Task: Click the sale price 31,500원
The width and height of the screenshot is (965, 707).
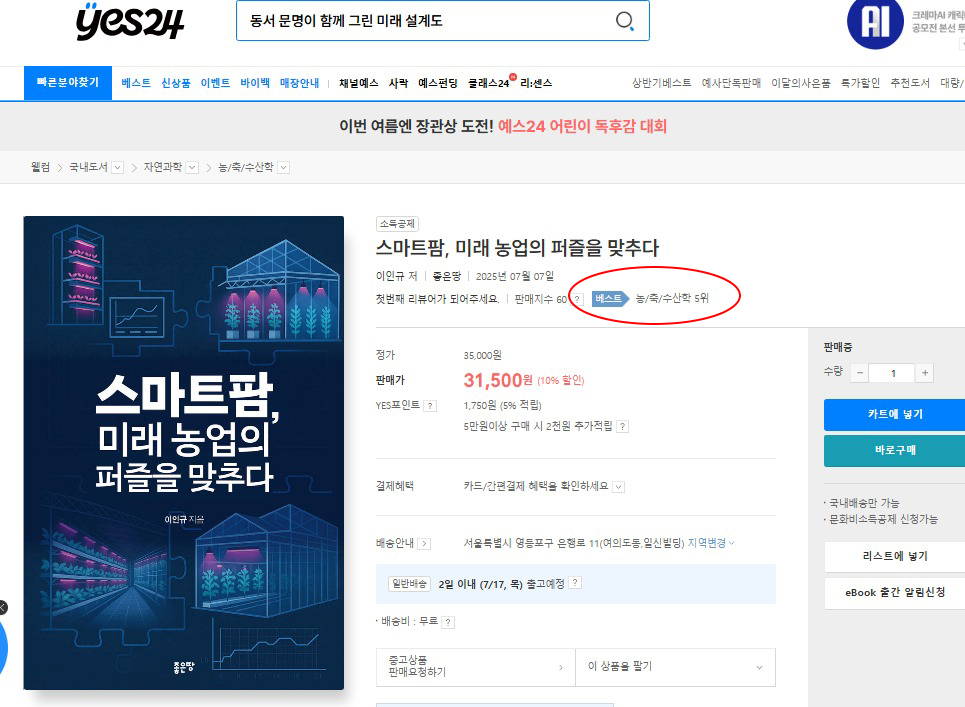Action: pyautogui.click(x=498, y=380)
